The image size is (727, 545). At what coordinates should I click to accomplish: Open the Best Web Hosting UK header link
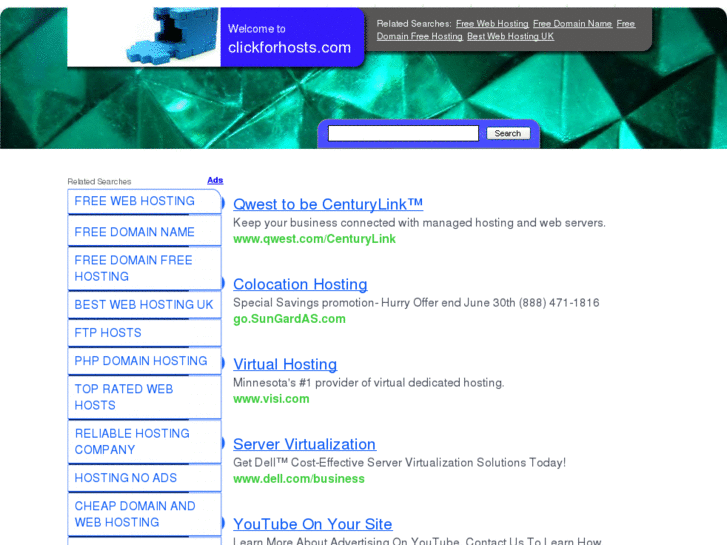[510, 36]
